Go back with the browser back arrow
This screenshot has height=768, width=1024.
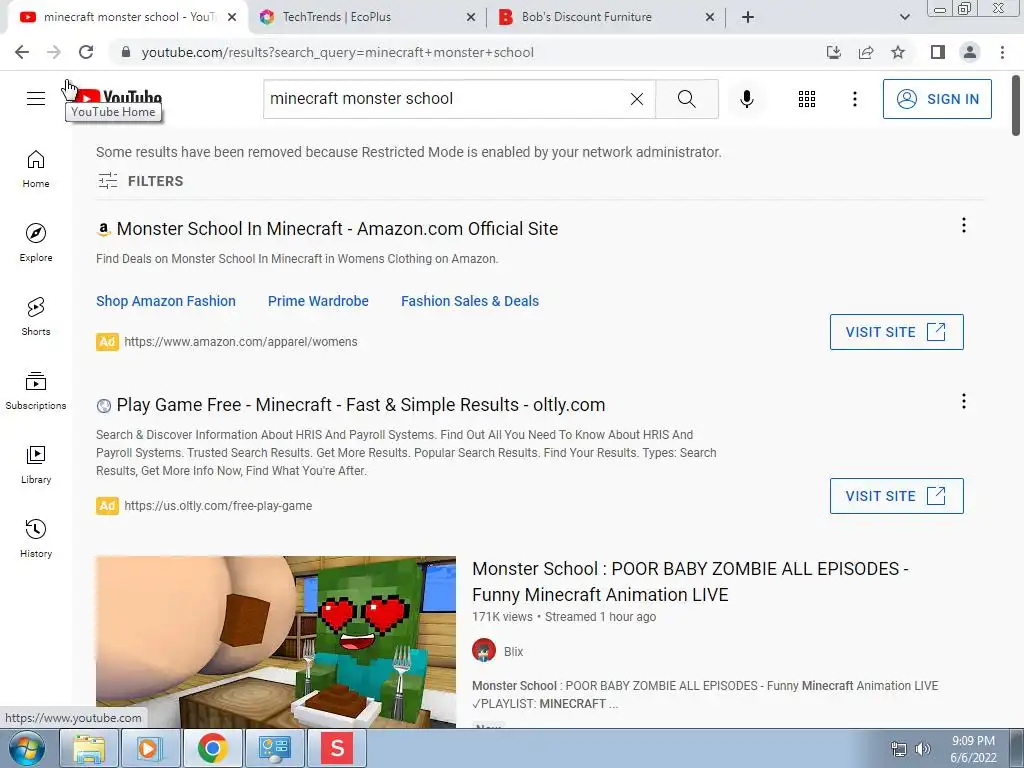pyautogui.click(x=22, y=52)
